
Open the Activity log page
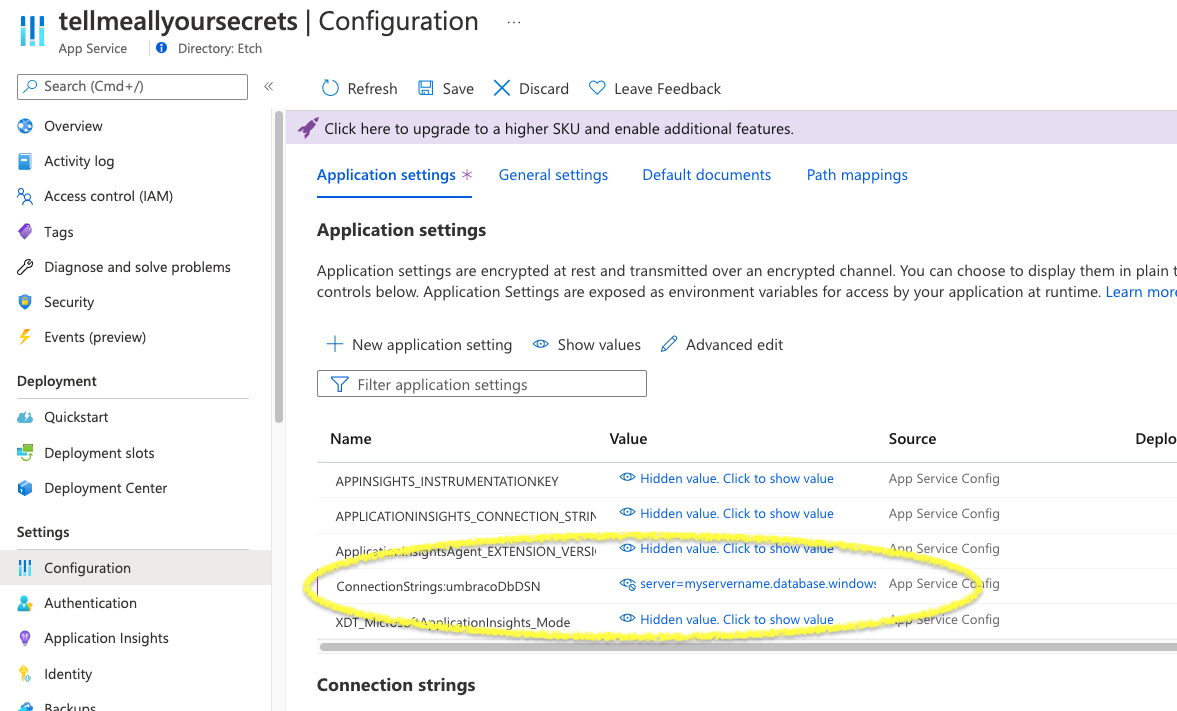pos(79,161)
